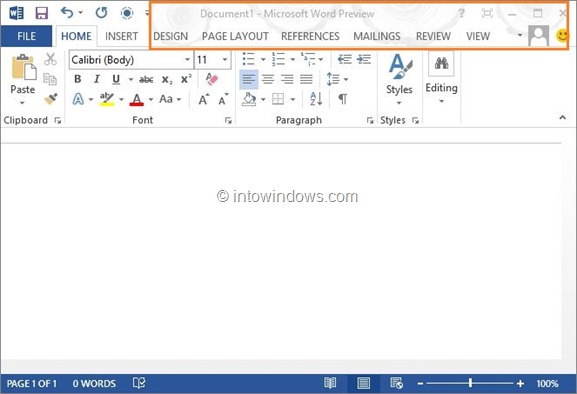Open the Change Case Aa menu
Screen dimensions: 577x394
pyautogui.click(x=170, y=99)
